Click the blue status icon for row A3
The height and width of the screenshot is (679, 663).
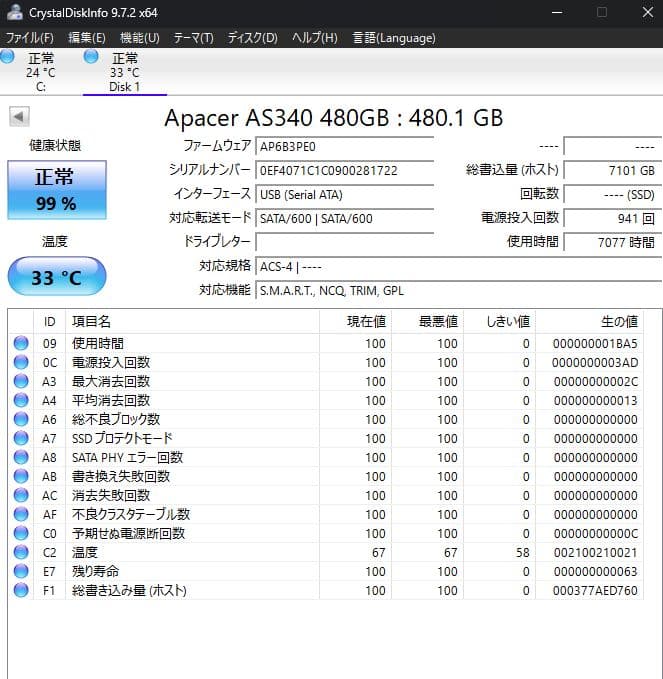21,382
